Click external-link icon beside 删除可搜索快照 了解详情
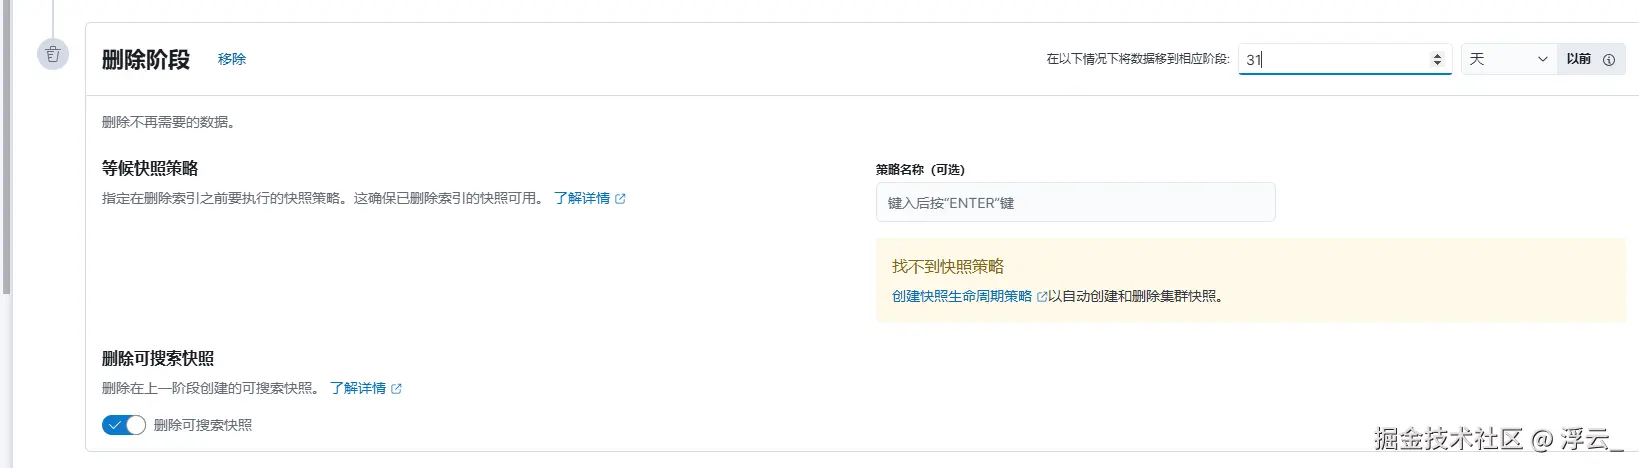The image size is (1639, 468). coord(396,389)
